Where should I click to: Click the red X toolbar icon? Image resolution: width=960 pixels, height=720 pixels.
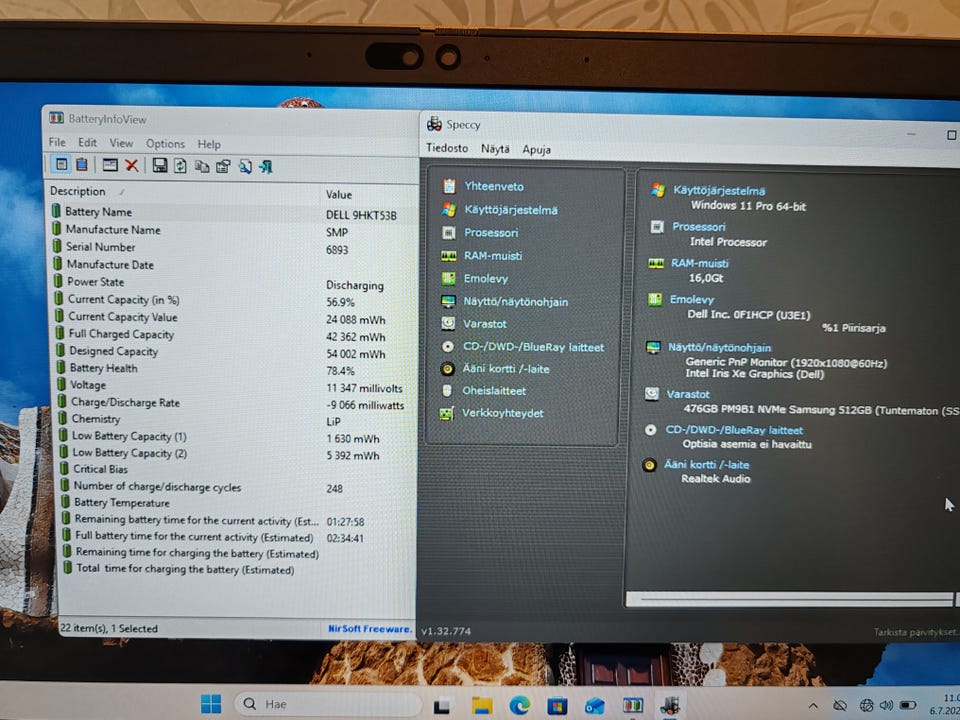coord(132,165)
